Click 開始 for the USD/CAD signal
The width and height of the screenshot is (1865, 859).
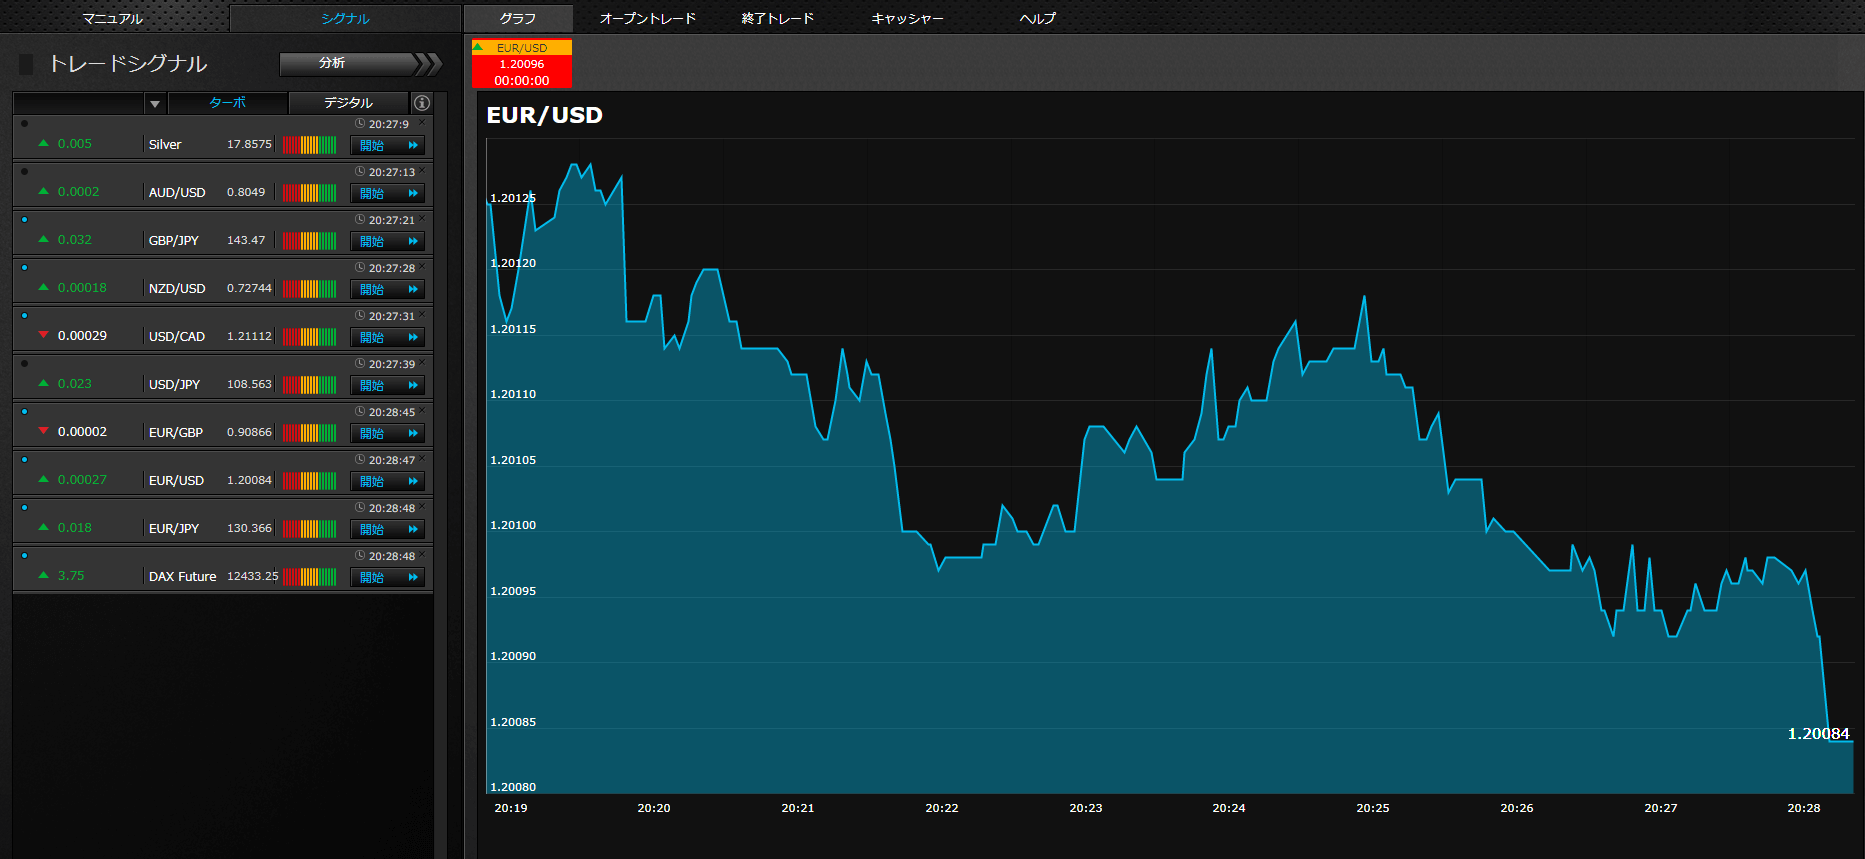point(388,337)
